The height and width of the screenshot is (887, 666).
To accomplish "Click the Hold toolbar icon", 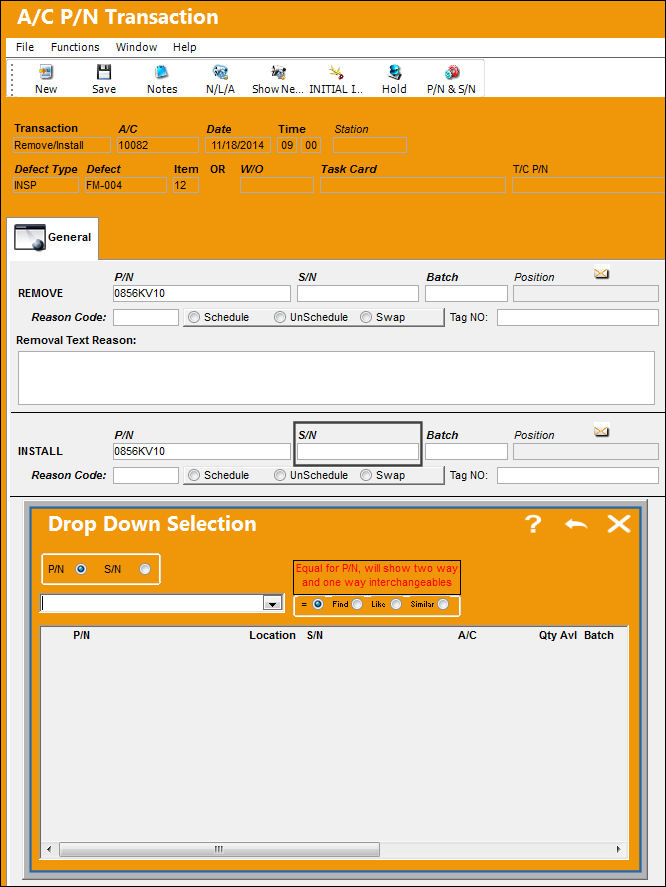I will pos(394,72).
